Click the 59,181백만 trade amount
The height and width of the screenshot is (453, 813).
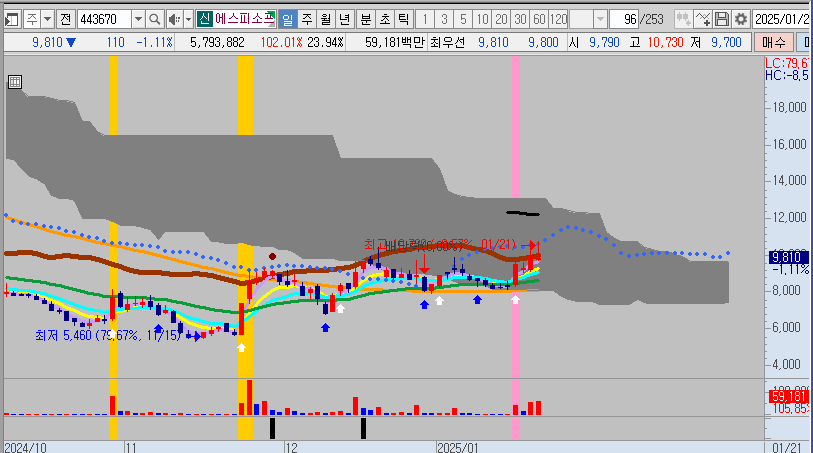pyautogui.click(x=395, y=43)
